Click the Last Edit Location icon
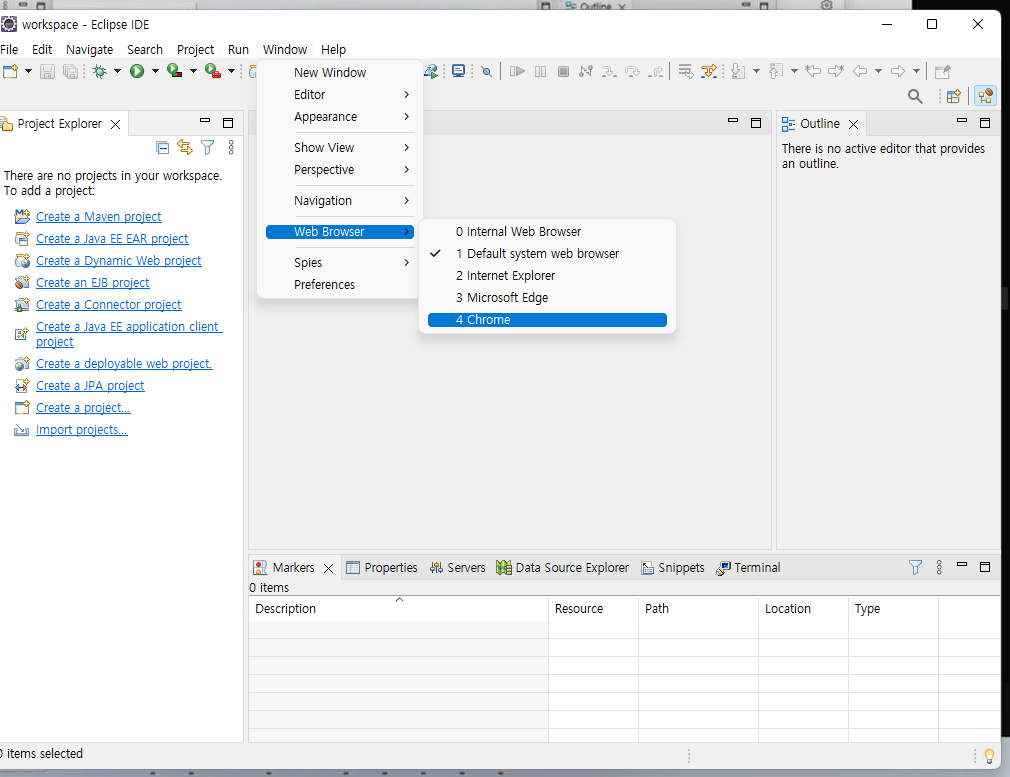 (814, 72)
